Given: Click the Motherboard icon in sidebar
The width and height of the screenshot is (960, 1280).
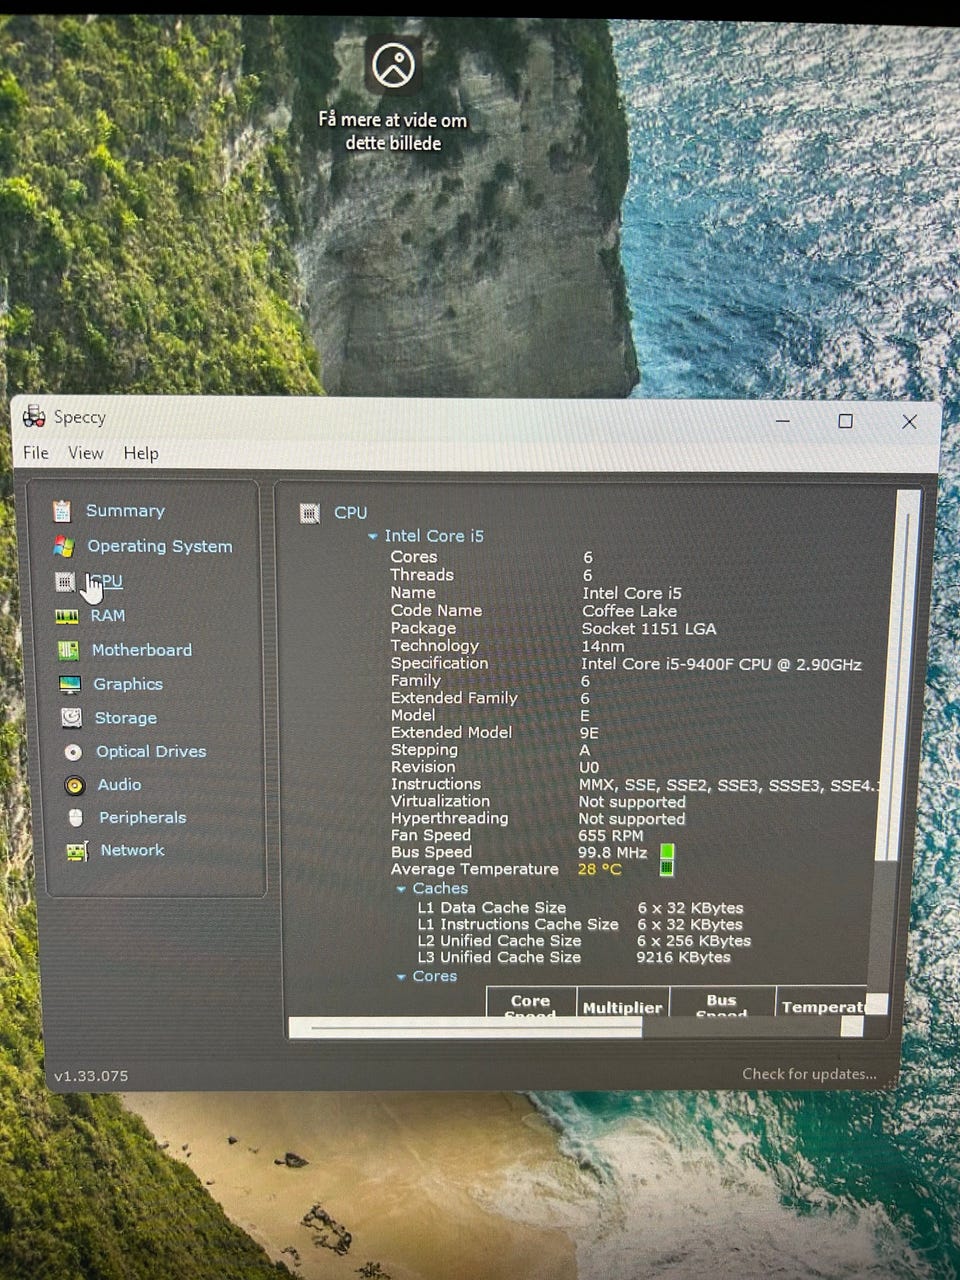Looking at the screenshot, I should point(68,650).
